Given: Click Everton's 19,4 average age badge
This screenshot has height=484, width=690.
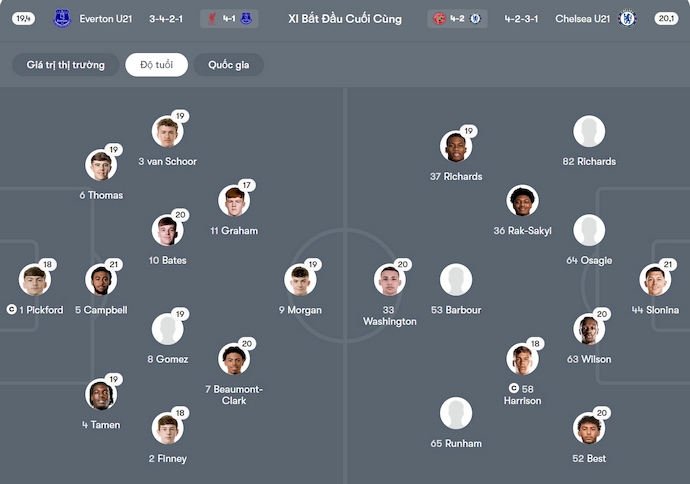Looking at the screenshot, I should coord(24,18).
